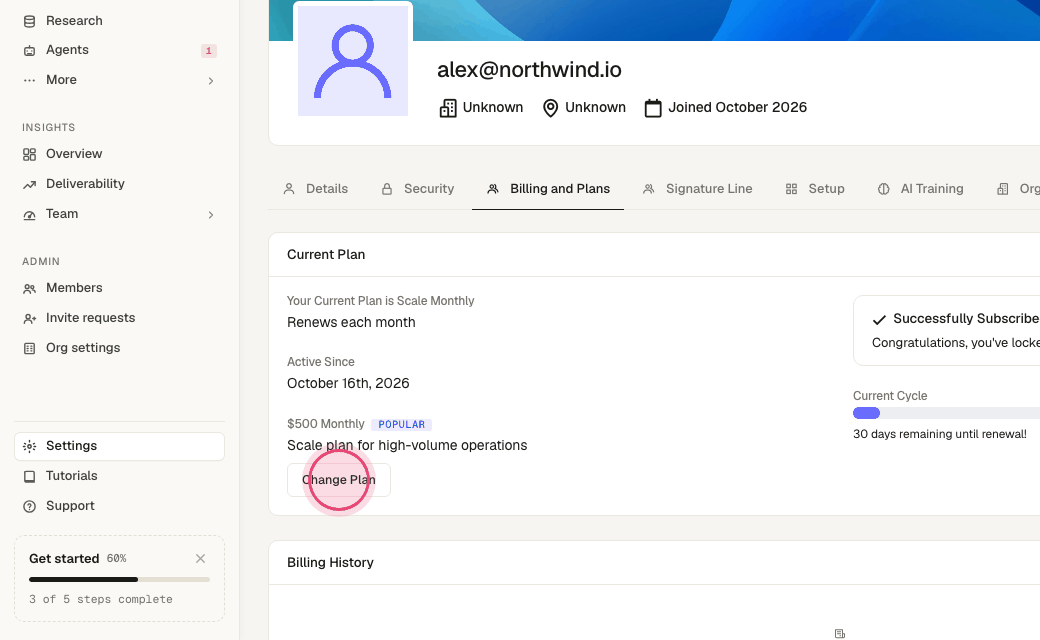This screenshot has width=1040, height=640.
Task: Open the Tutorials link
Action: coord(119,476)
